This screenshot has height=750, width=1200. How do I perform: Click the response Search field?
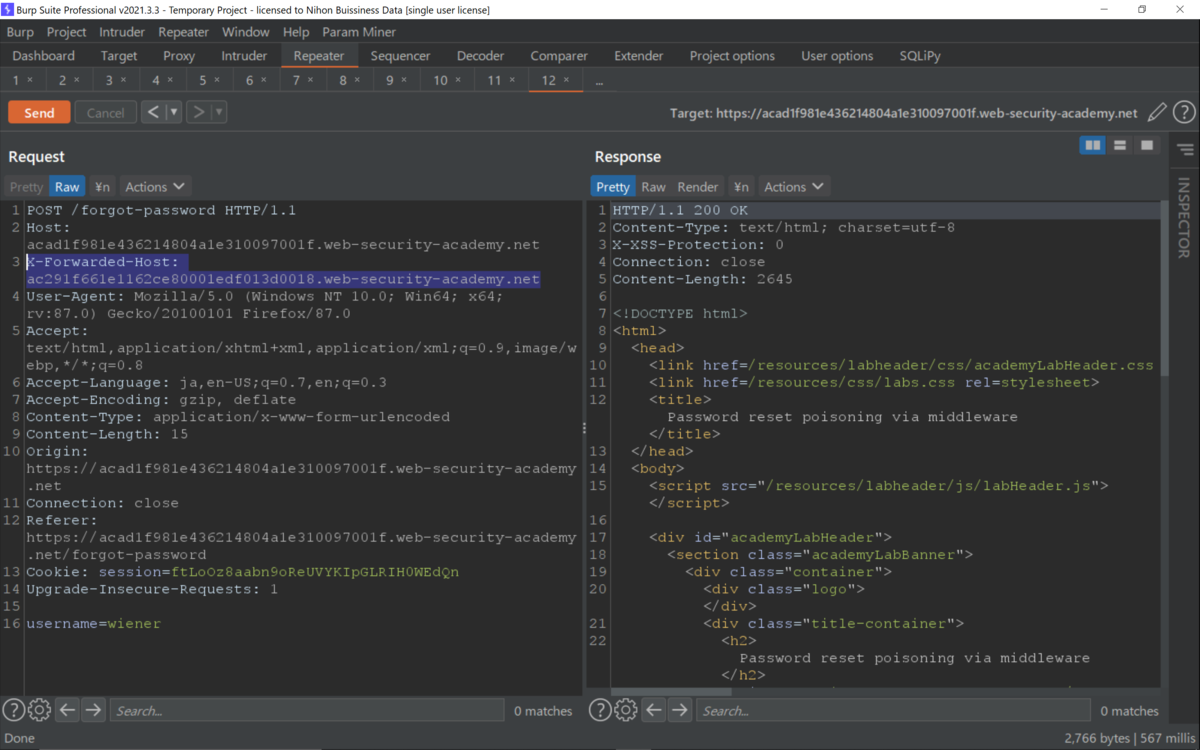pyautogui.click(x=893, y=711)
